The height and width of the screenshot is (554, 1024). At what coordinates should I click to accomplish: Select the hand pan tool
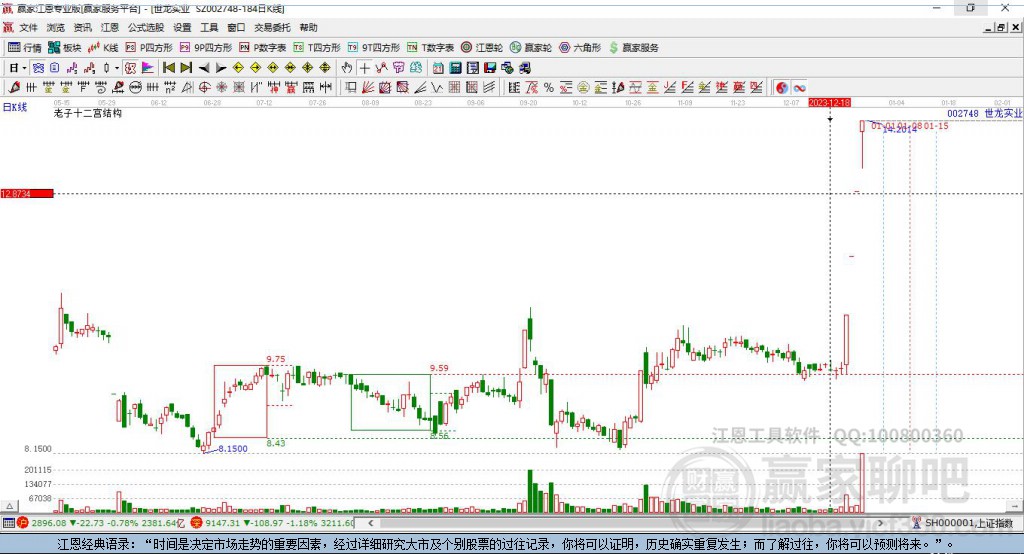click(x=347, y=68)
